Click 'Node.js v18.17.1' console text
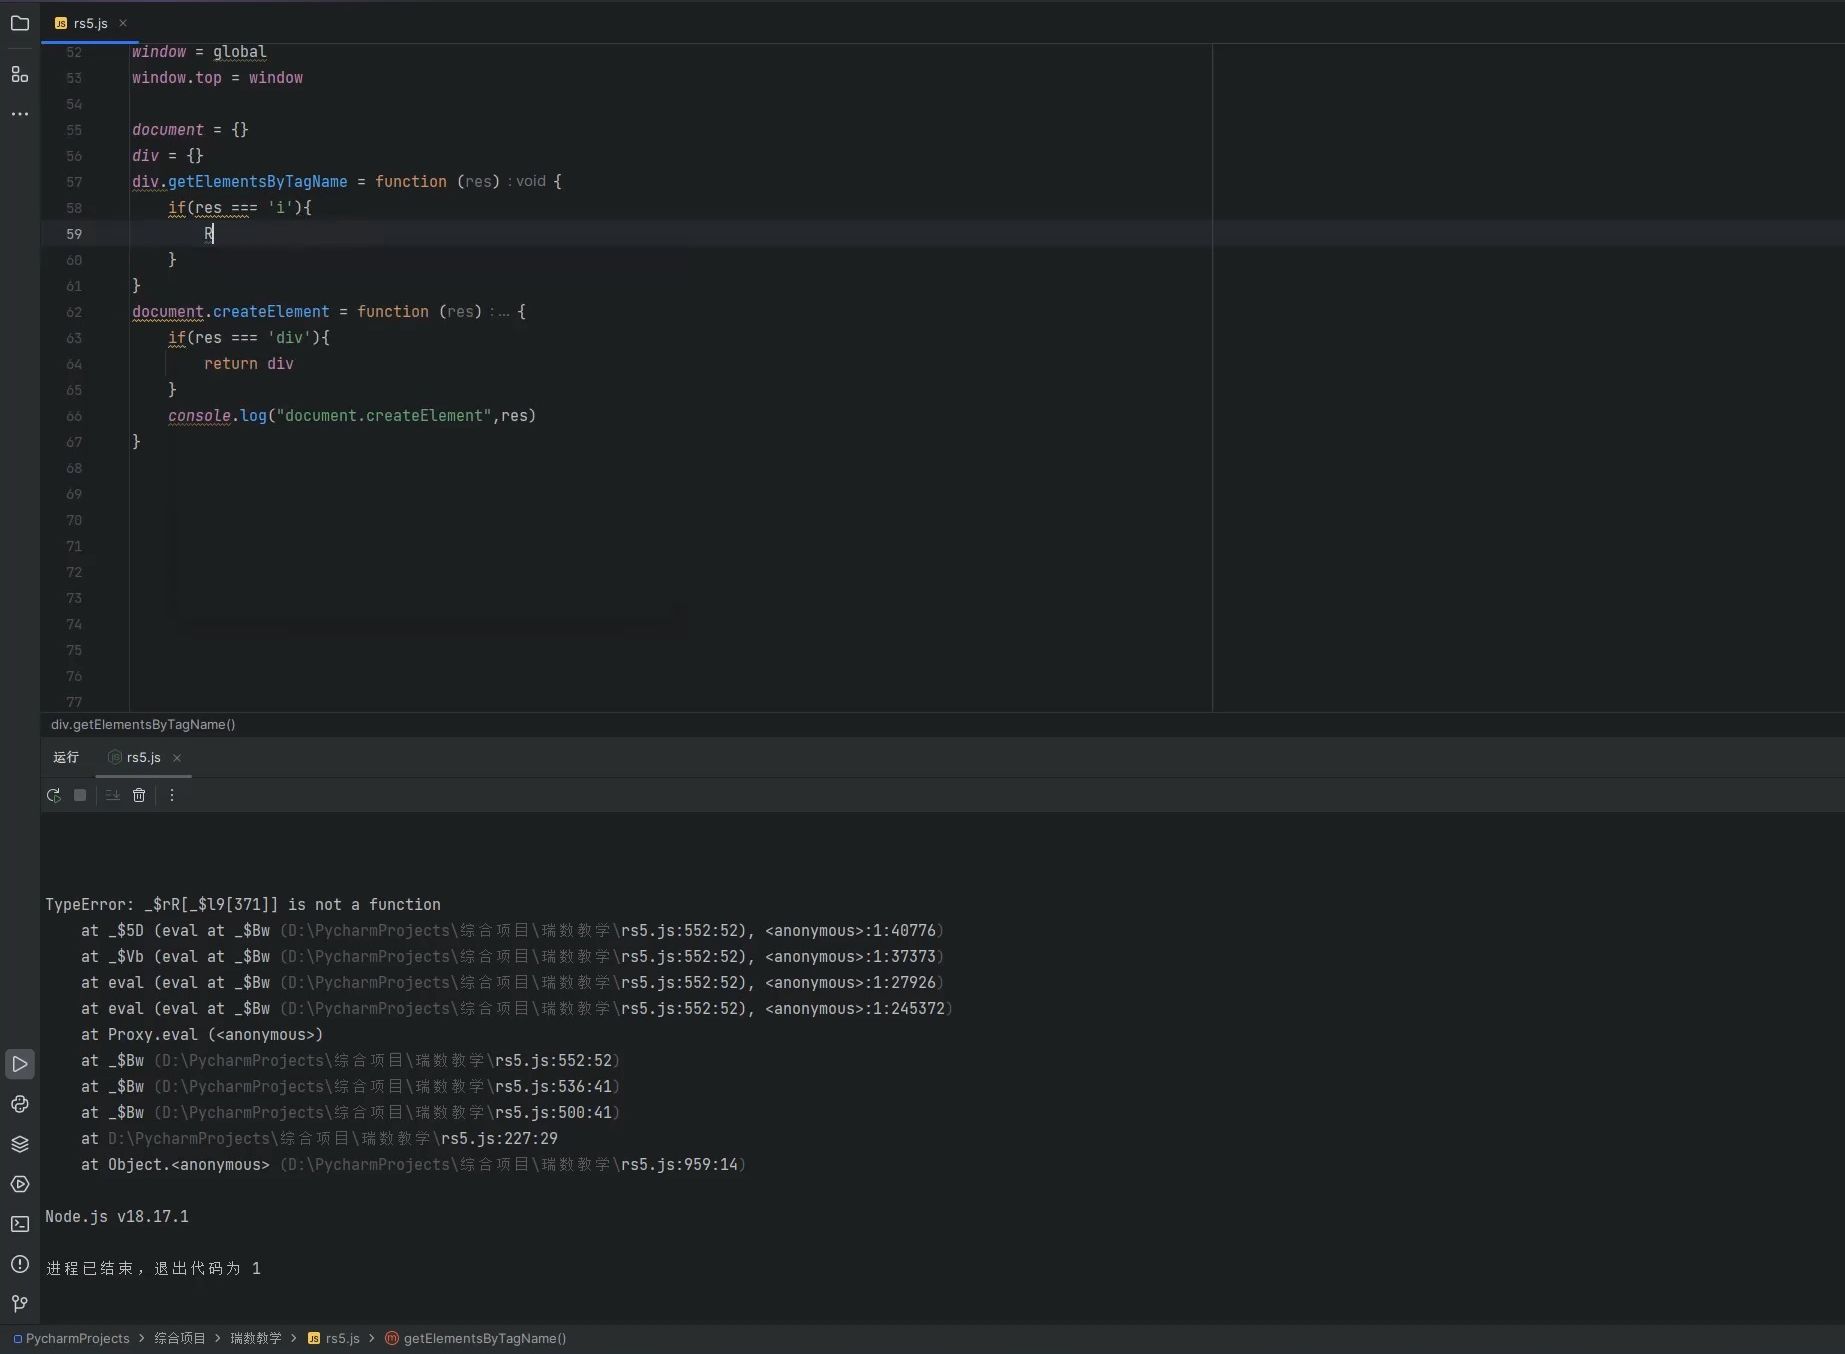The image size is (1845, 1354). click(x=117, y=1217)
